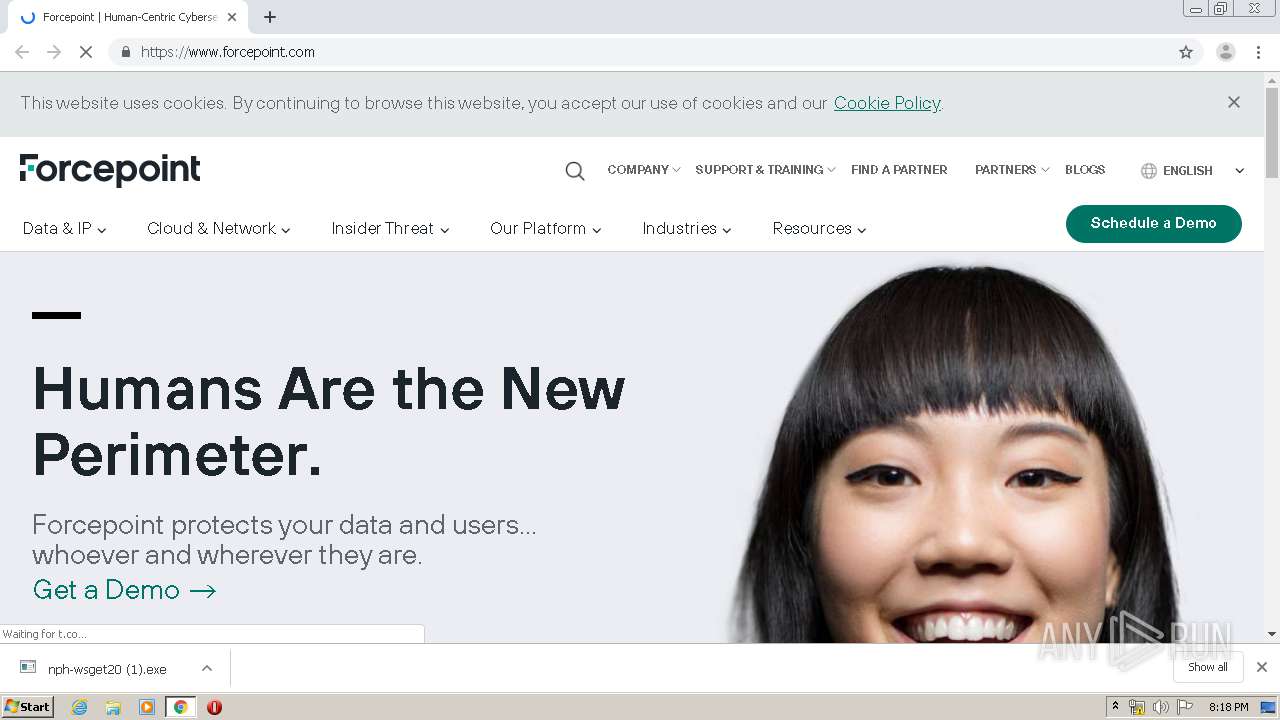The image size is (1280, 720).
Task: Open the Windows Start menu
Action: [x=28, y=707]
